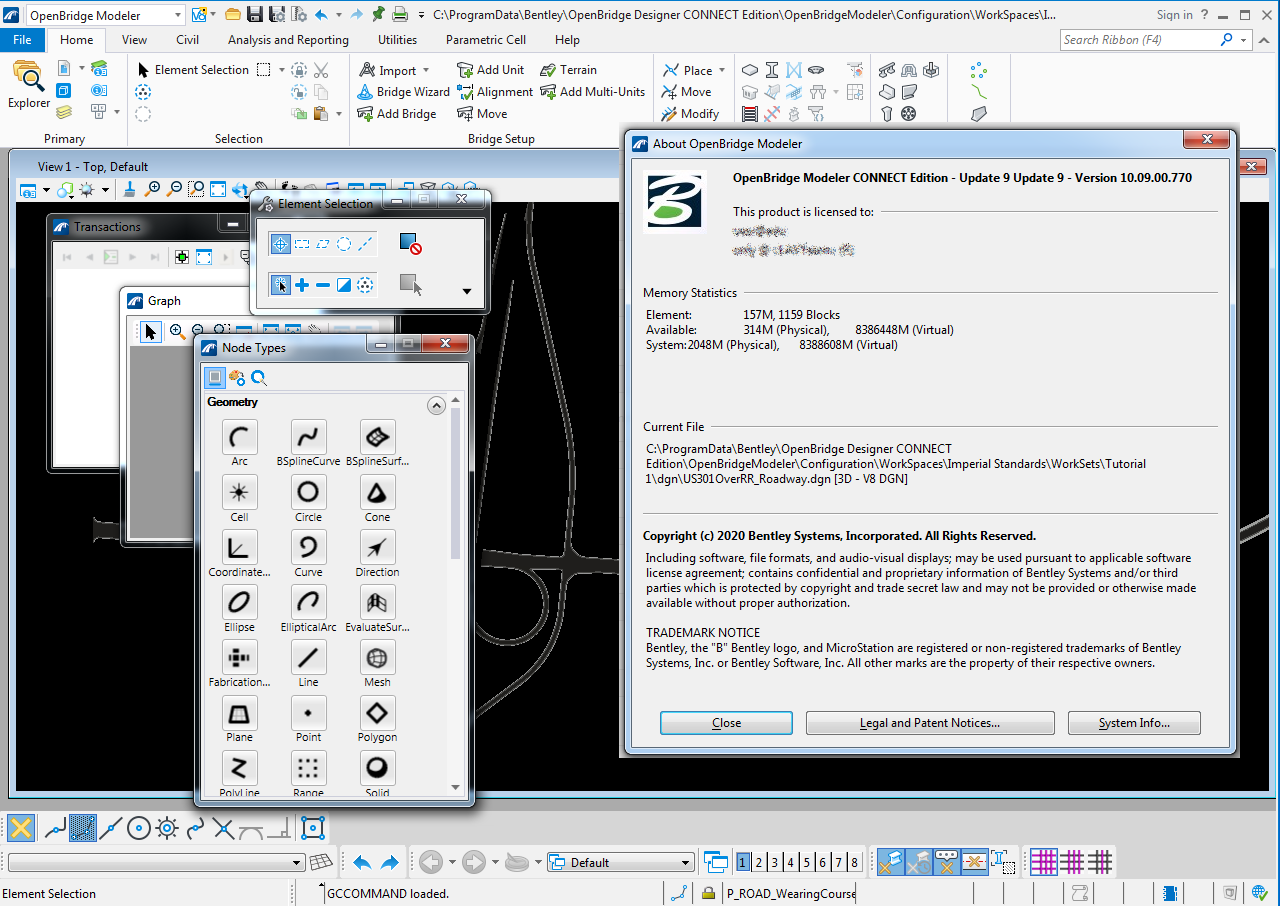
Task: Open Legal and Patent Notices
Action: tap(930, 723)
